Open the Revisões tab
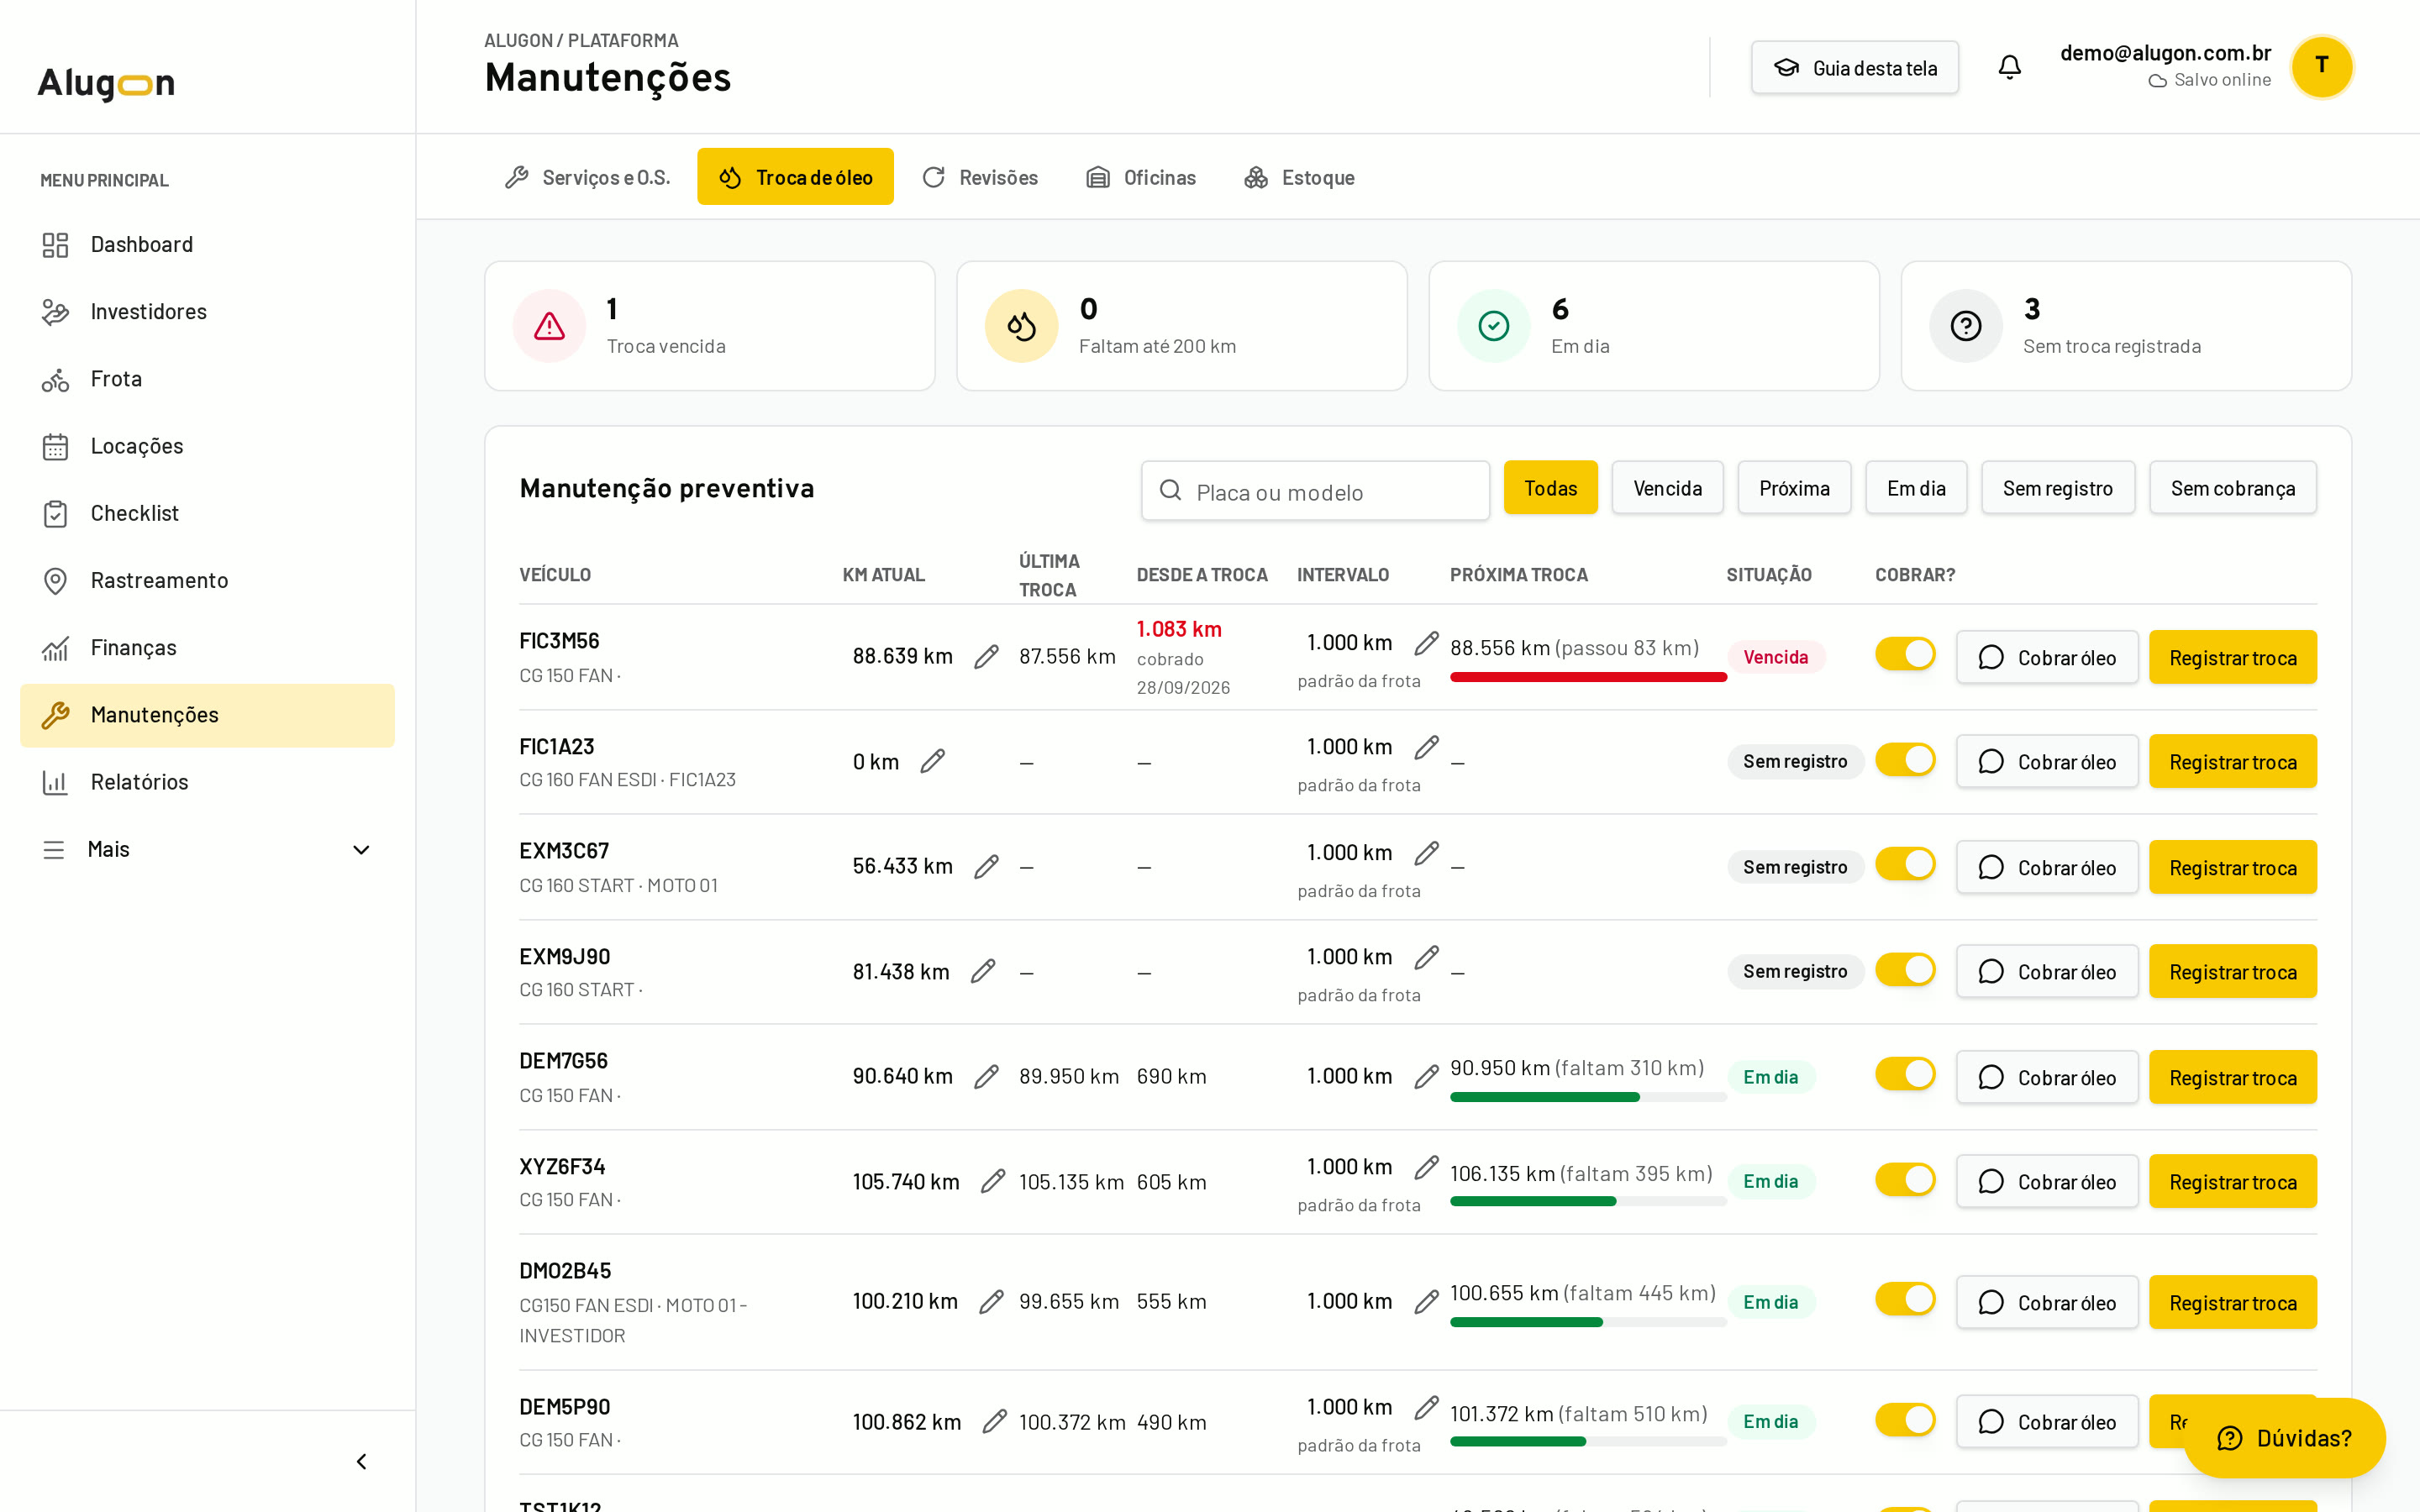 coord(980,177)
